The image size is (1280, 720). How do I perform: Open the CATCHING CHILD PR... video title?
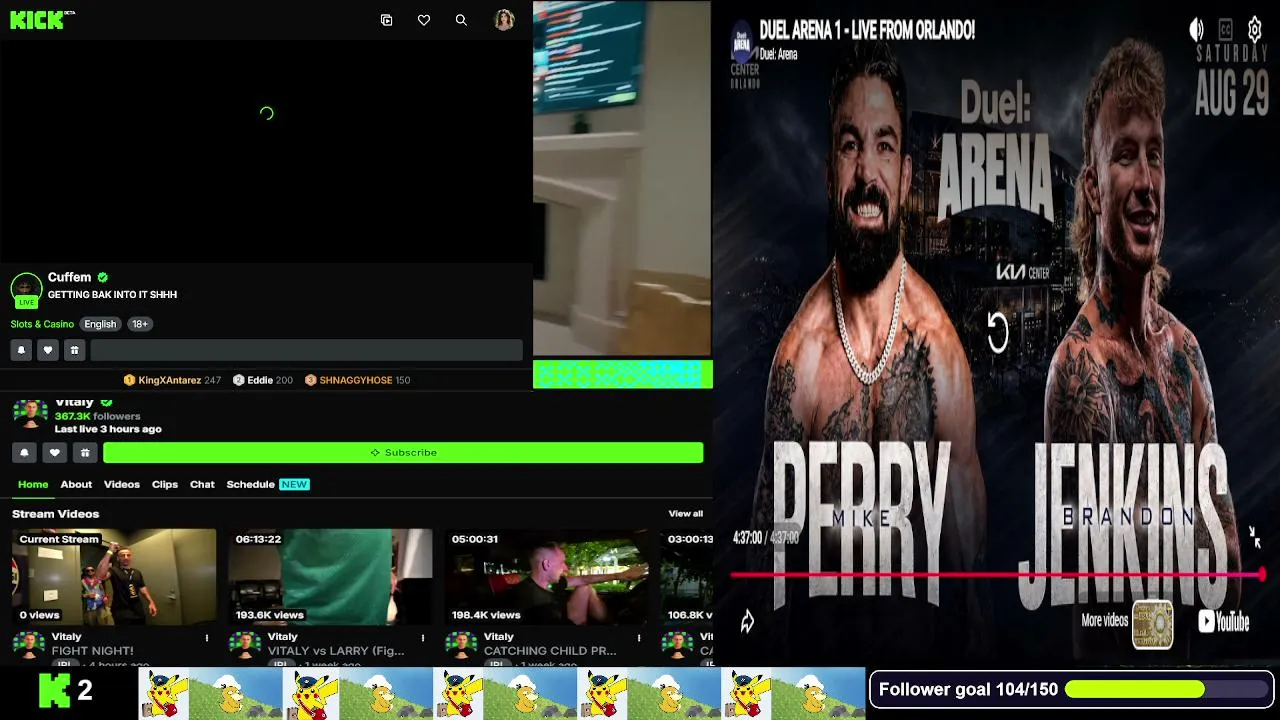point(550,651)
